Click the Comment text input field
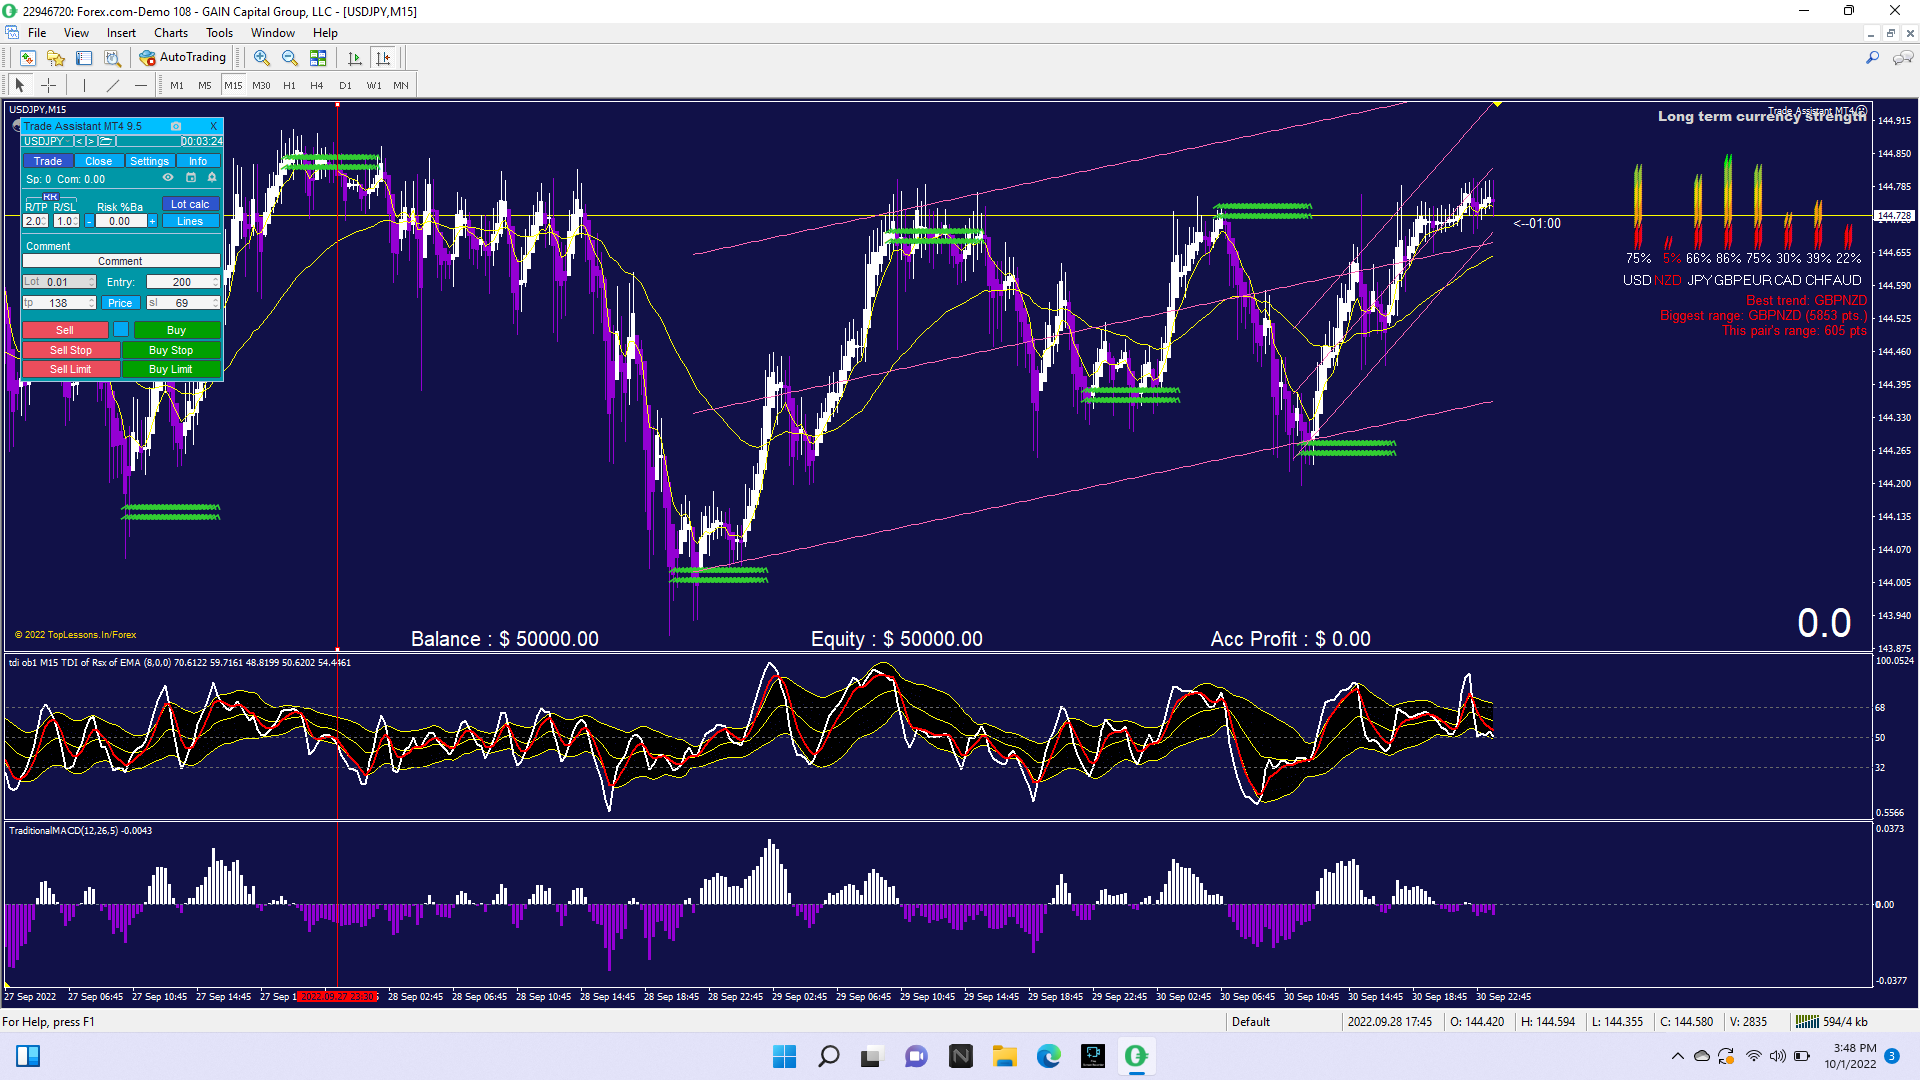Viewport: 1920px width, 1080px height. tap(120, 261)
